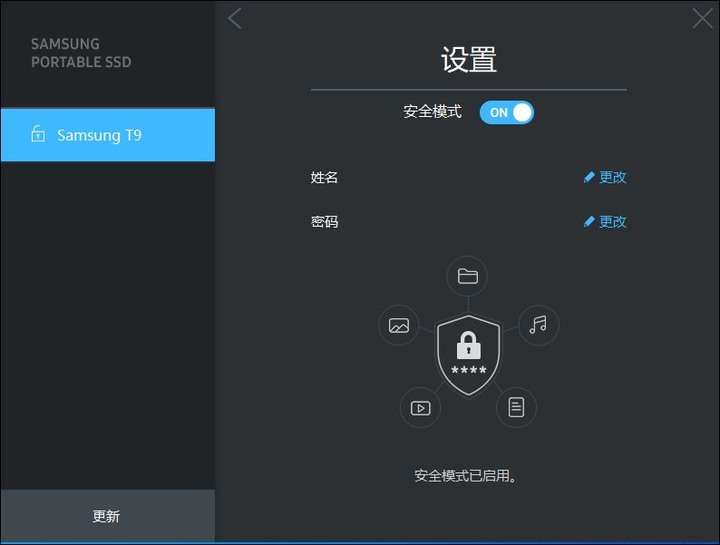
Task: Click the SAMSUNG PORTABLE SSD logo text
Action: coord(81,53)
